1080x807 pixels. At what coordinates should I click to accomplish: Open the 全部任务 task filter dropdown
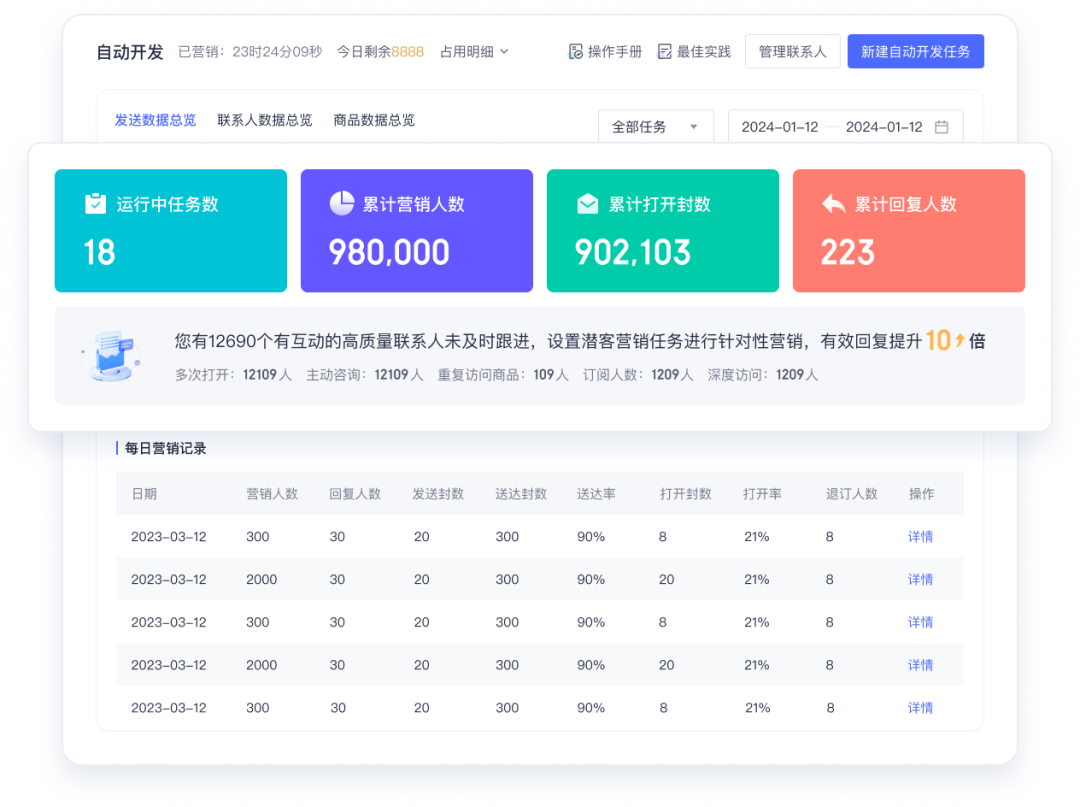(x=655, y=127)
